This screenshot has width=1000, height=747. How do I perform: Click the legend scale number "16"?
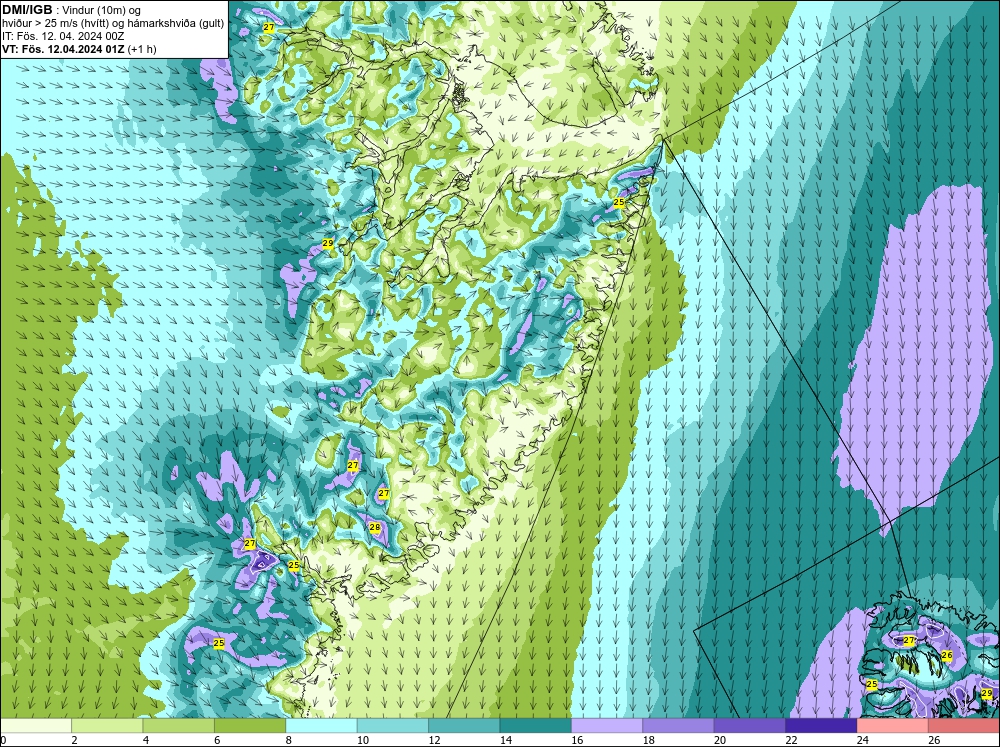click(577, 740)
